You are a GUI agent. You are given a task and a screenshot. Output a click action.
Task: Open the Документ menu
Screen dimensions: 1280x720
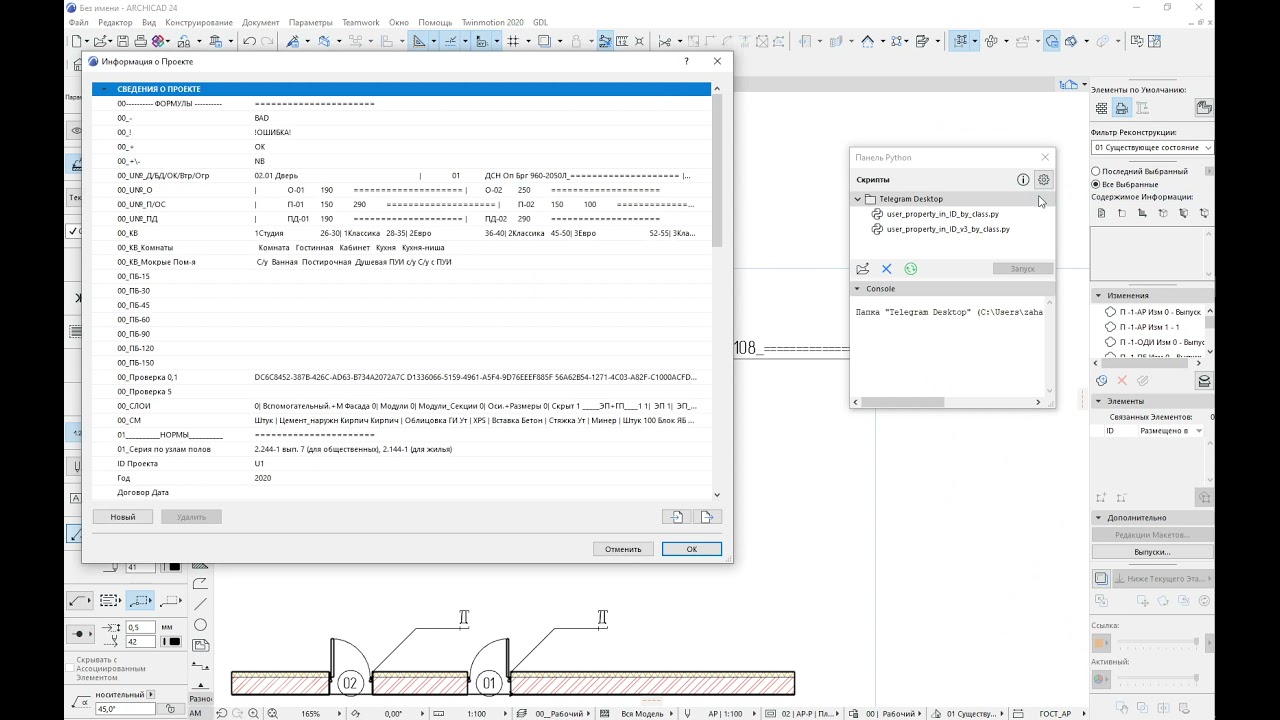(x=261, y=22)
